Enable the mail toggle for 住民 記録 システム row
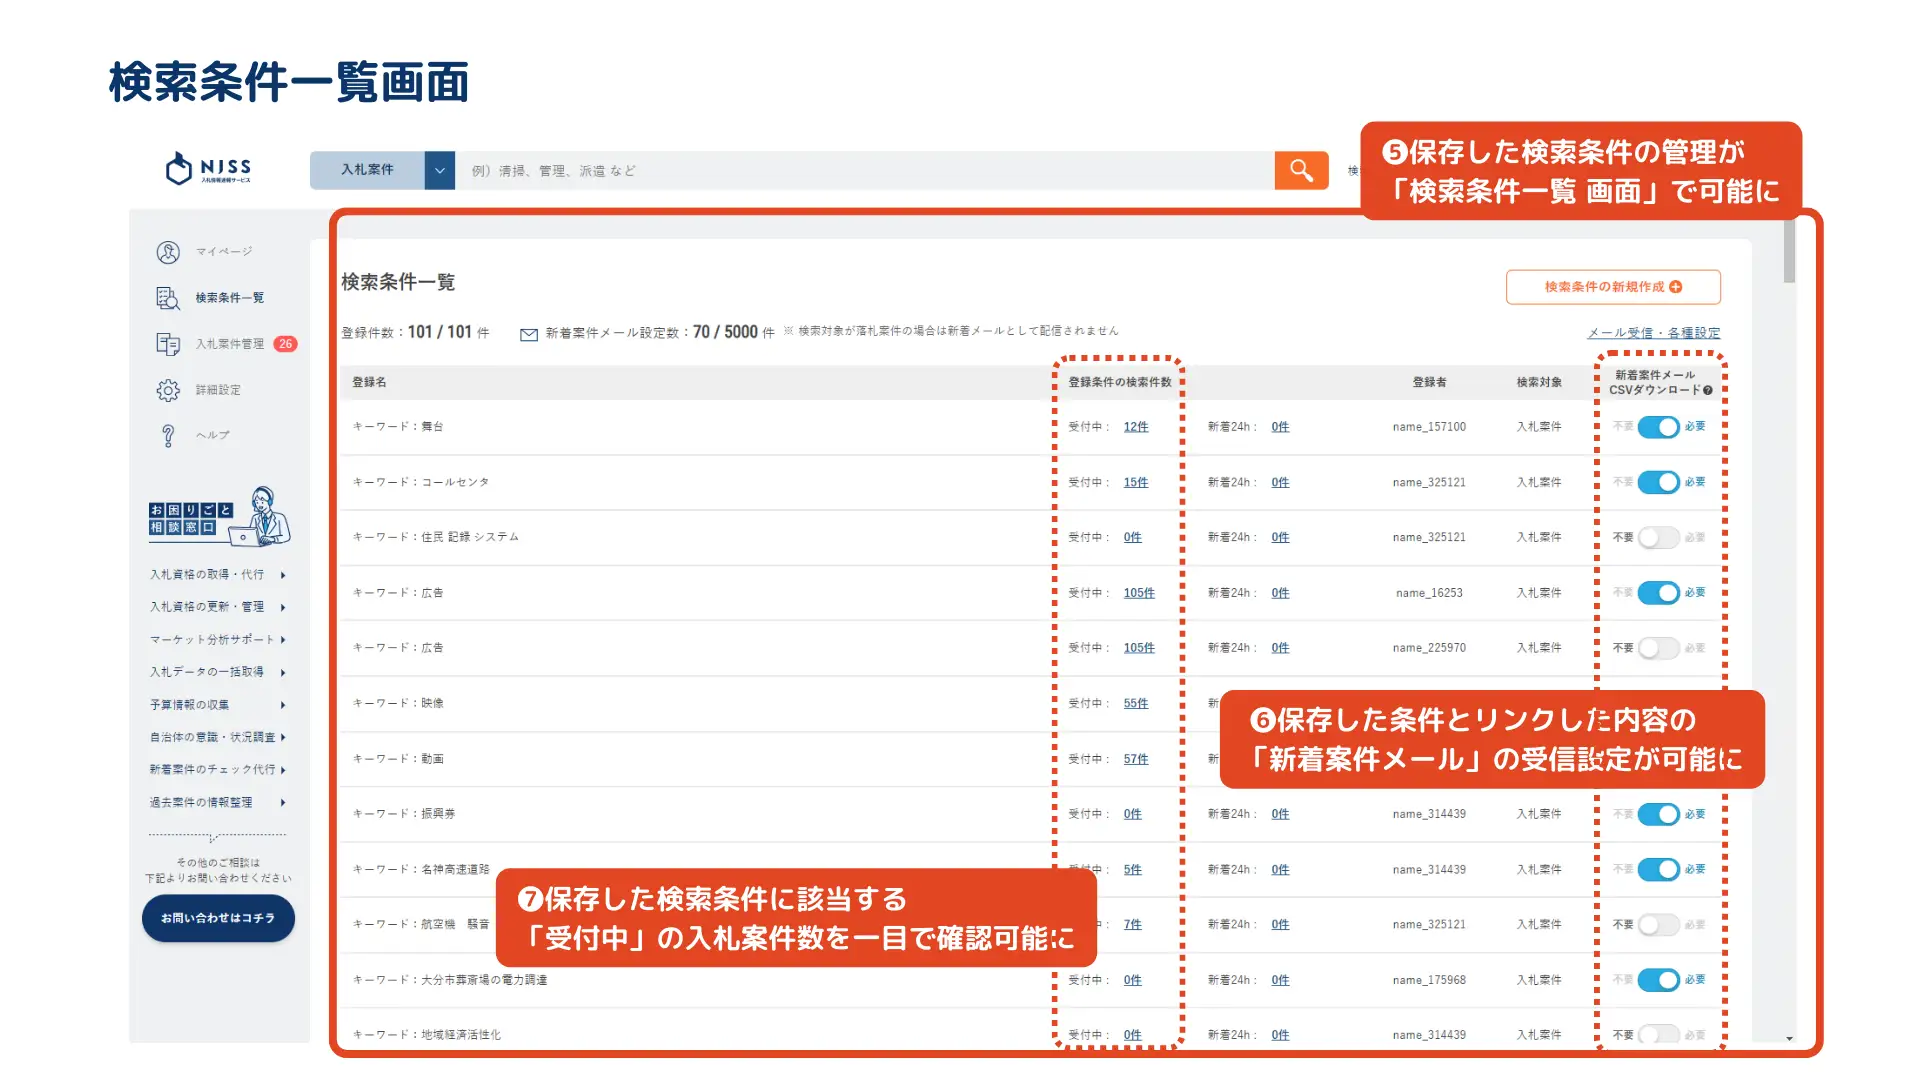The height and width of the screenshot is (1080, 1920). [x=1659, y=536]
